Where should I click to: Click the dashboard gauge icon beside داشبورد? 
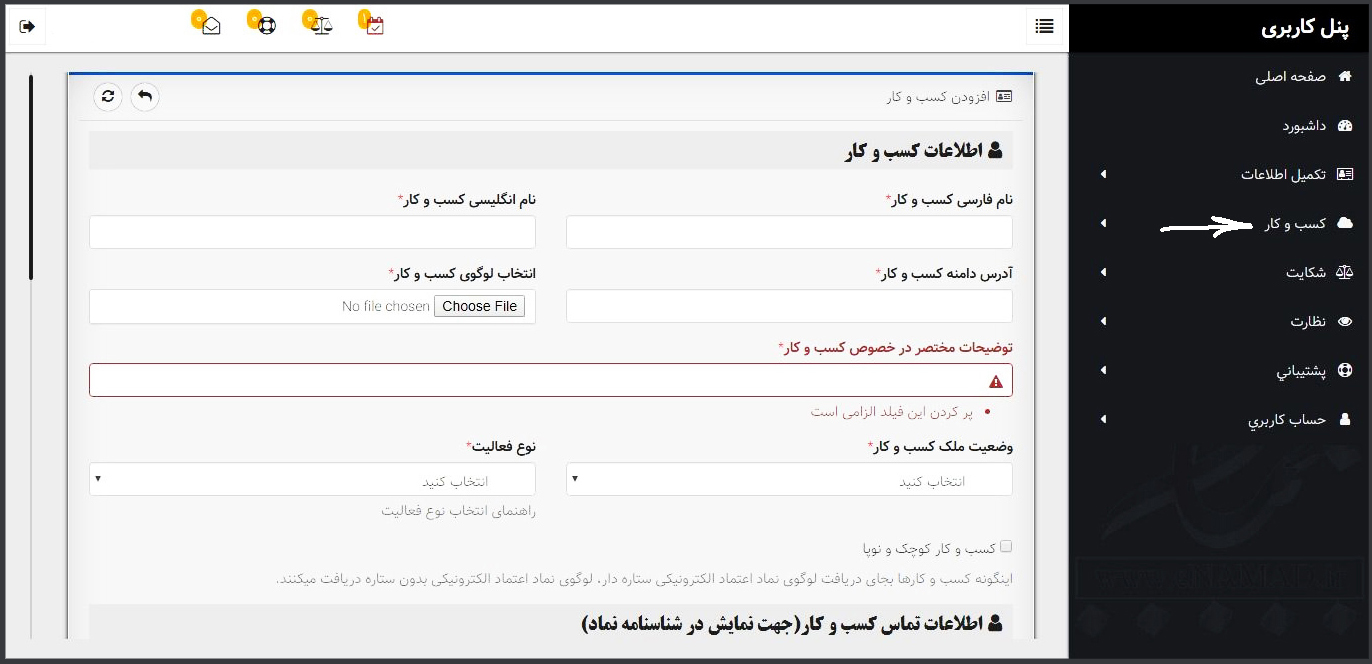(1344, 125)
